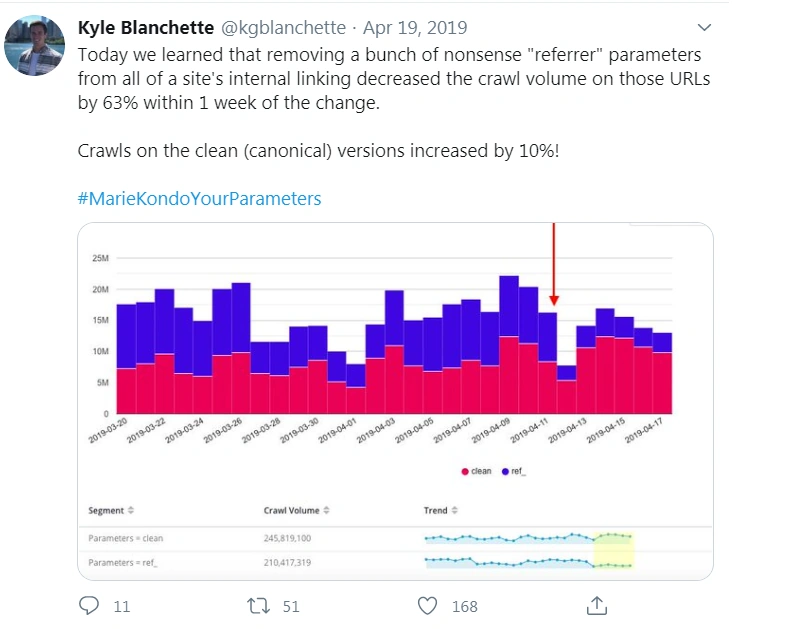The height and width of the screenshot is (629, 786).
Task: Click the reply speech bubble icon
Action: click(89, 605)
